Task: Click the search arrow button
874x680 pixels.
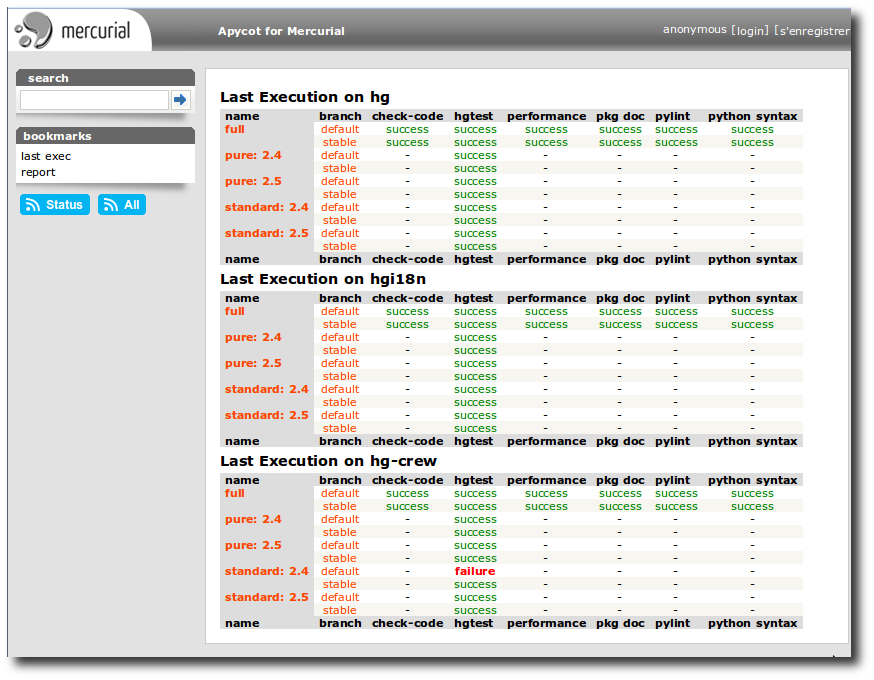Action: click(x=180, y=100)
